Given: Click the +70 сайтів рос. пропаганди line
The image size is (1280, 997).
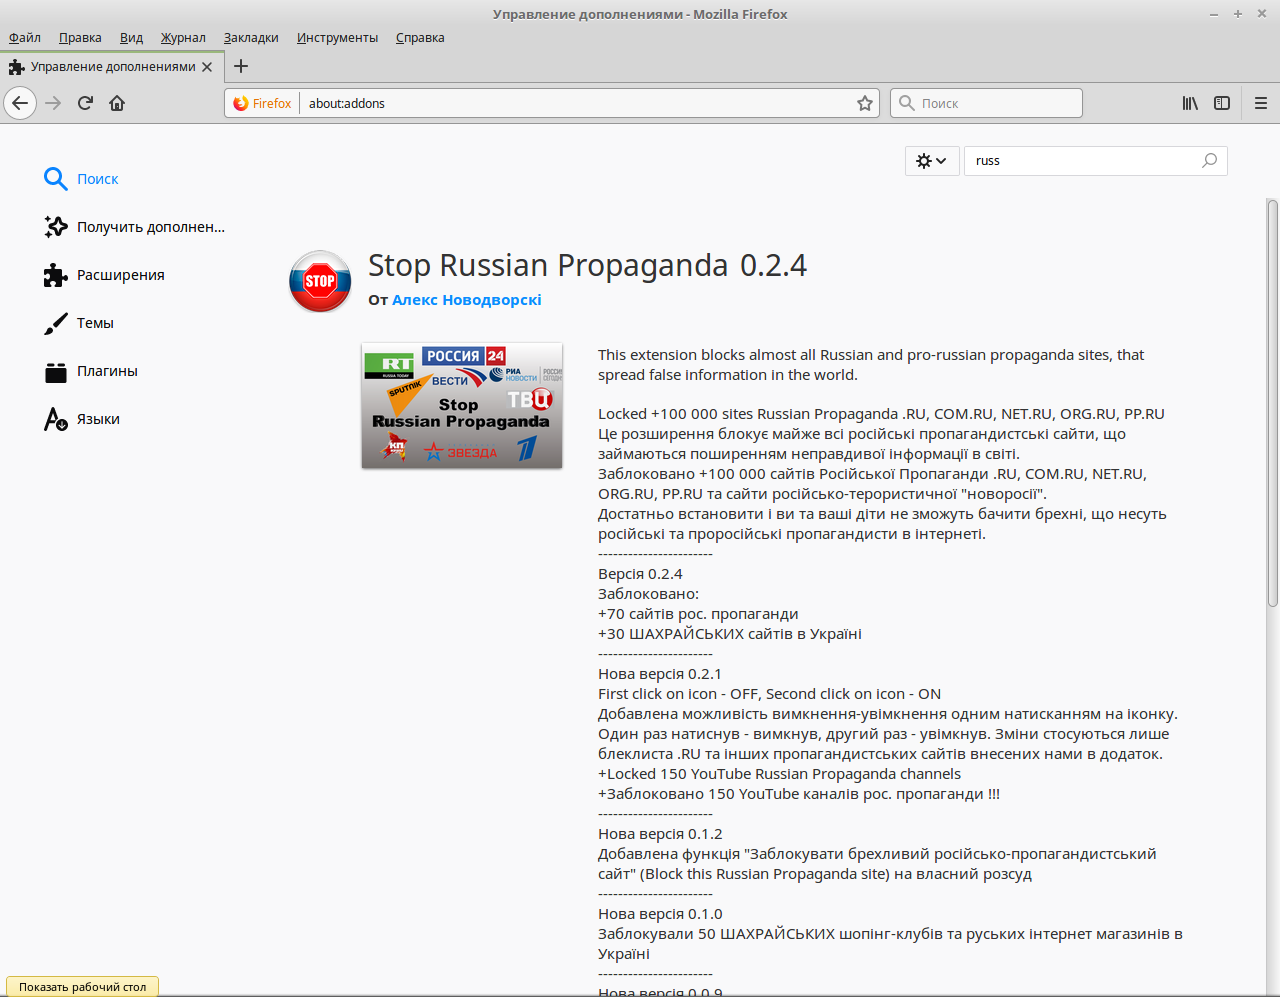Looking at the screenshot, I should 698,614.
